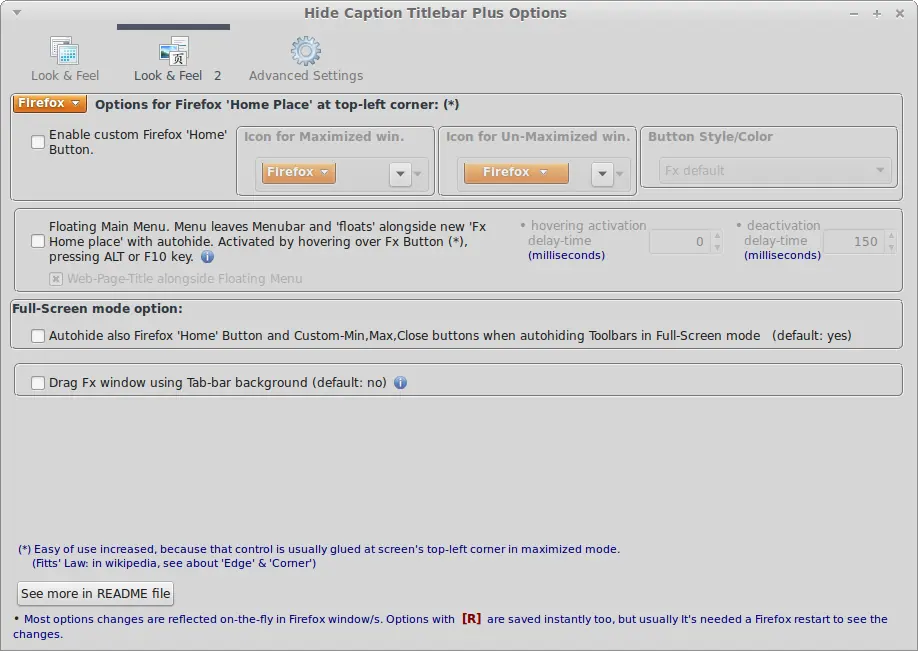Image resolution: width=918 pixels, height=651 pixels.
Task: Increase deactivation delay-time with up arrow
Action: [891, 236]
